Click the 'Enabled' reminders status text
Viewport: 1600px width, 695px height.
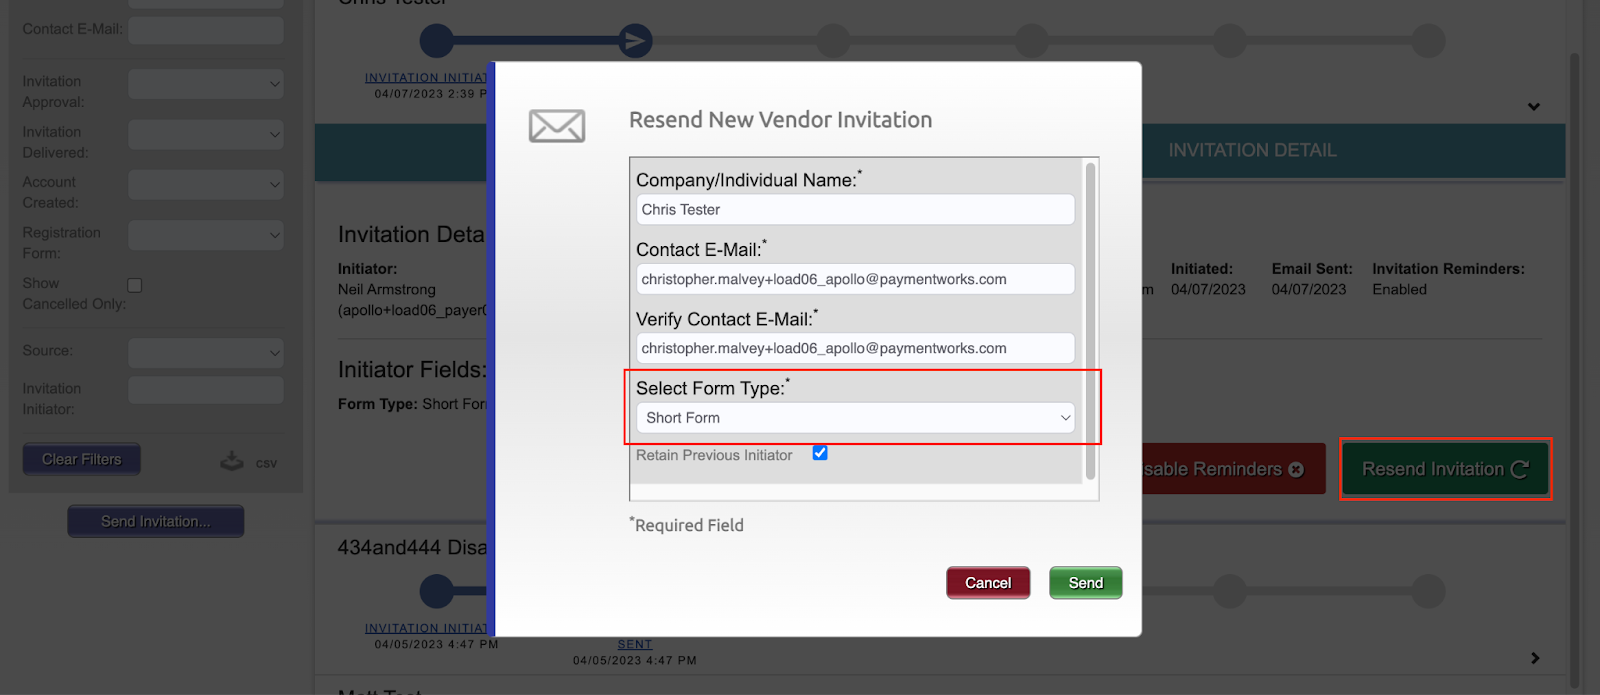1399,289
